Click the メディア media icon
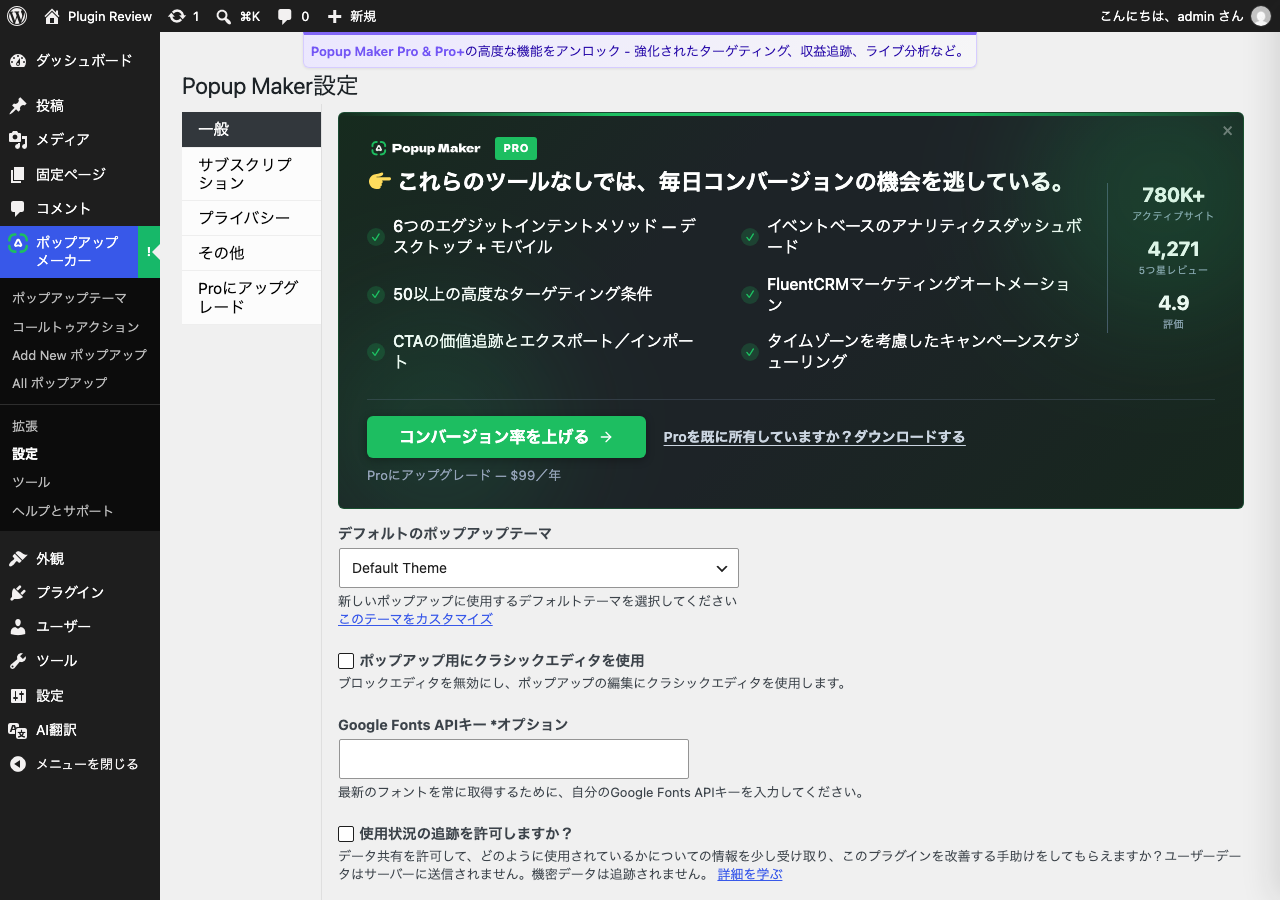Viewport: 1280px width, 900px height. coord(18,140)
